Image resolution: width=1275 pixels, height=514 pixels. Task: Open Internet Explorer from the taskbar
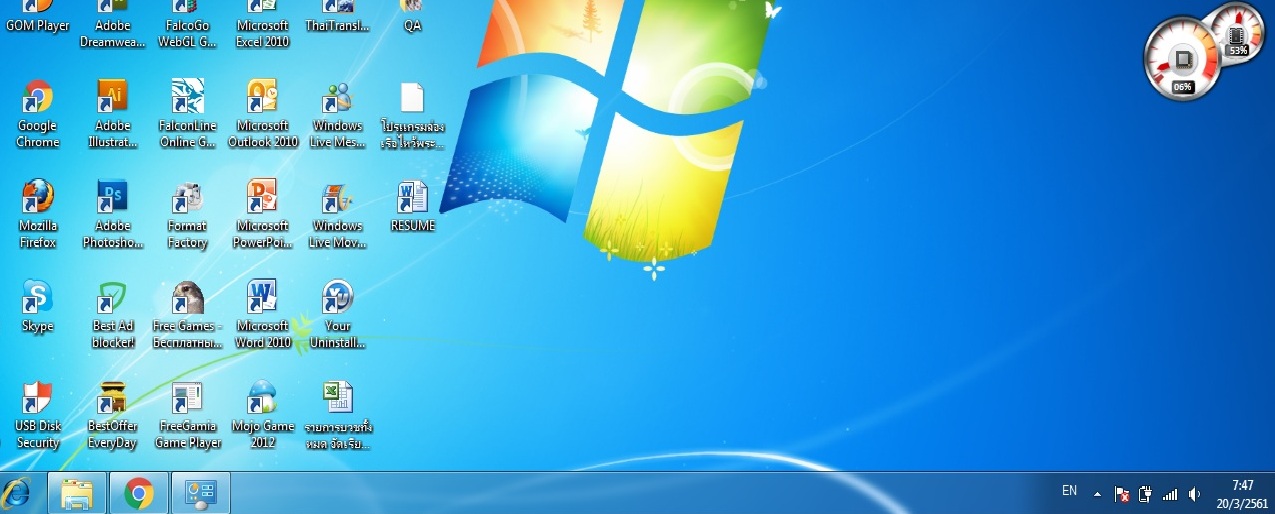coord(17,493)
